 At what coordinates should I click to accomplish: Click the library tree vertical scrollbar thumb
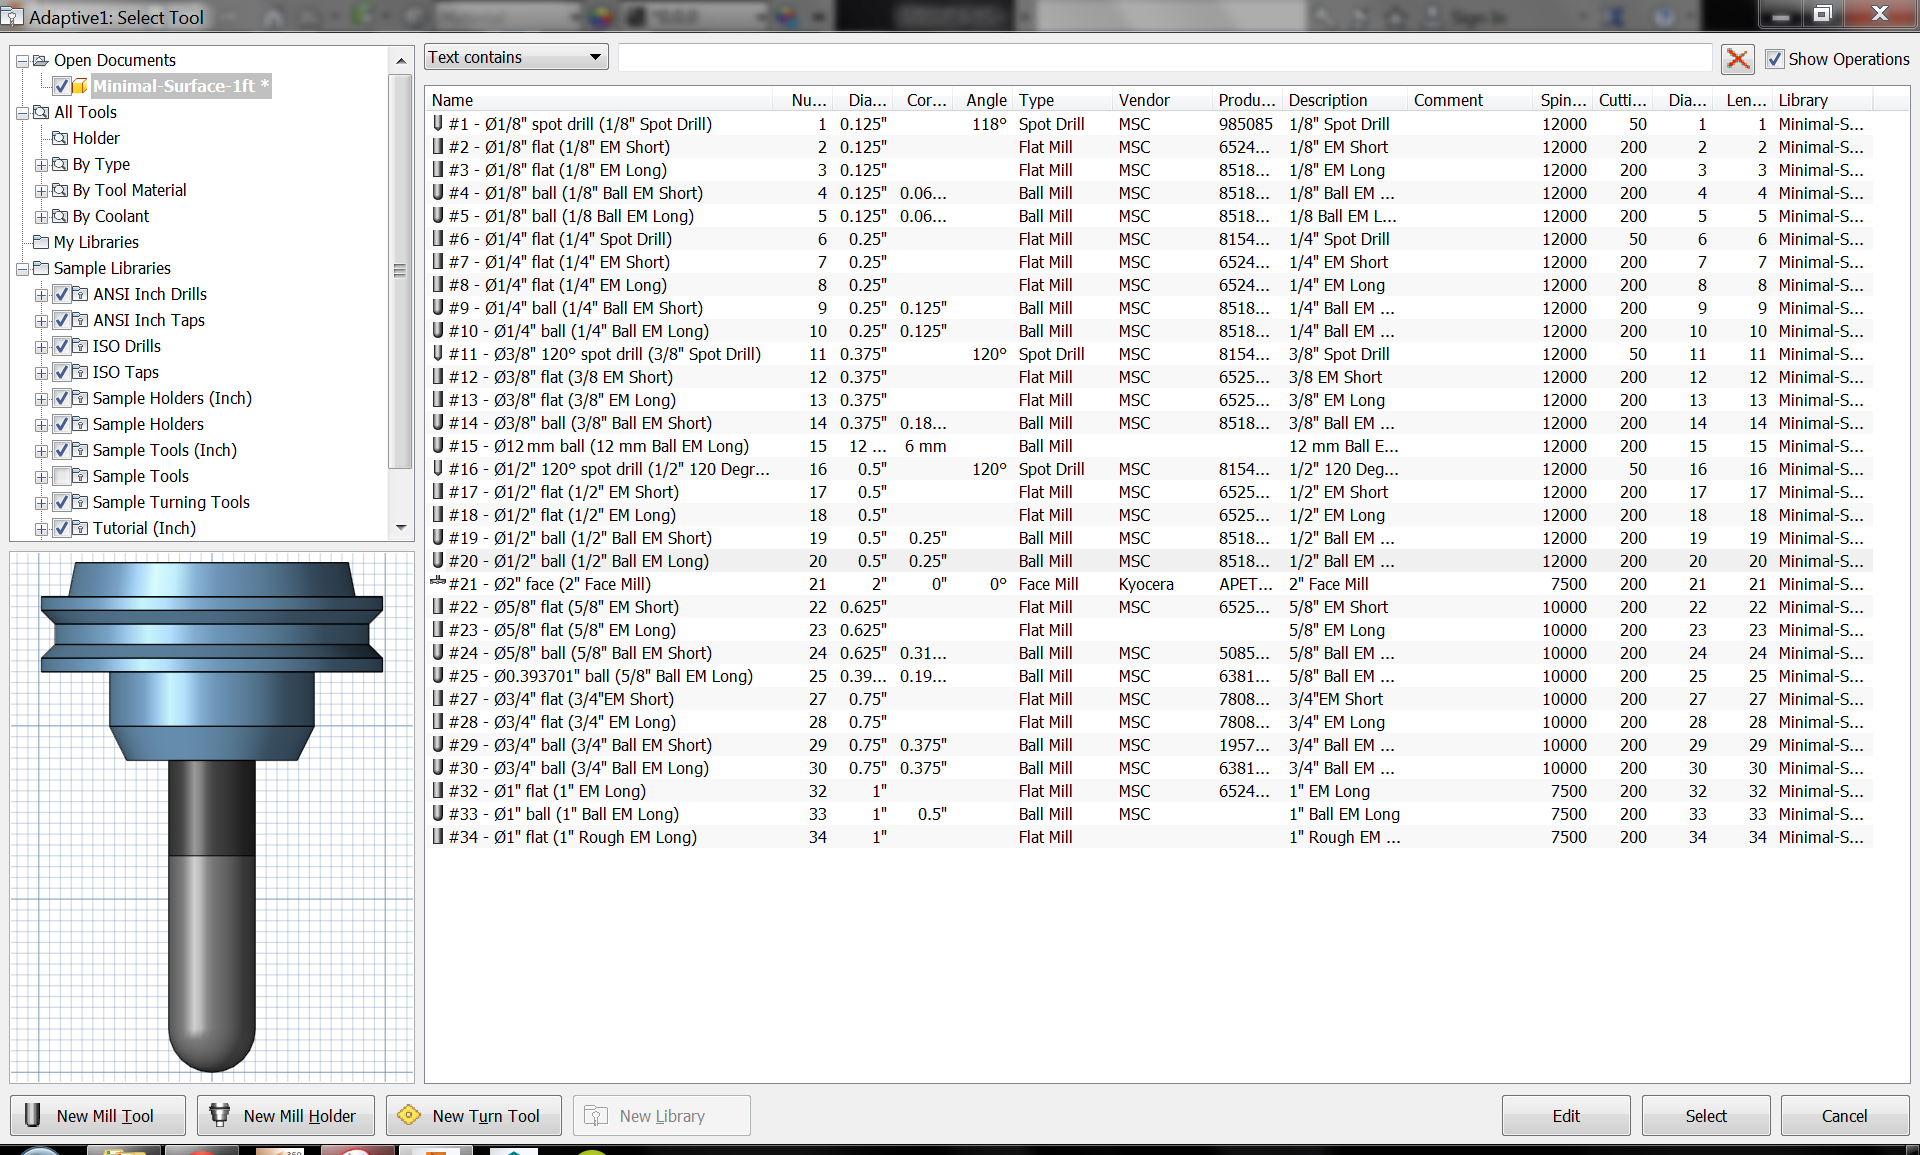click(x=400, y=270)
